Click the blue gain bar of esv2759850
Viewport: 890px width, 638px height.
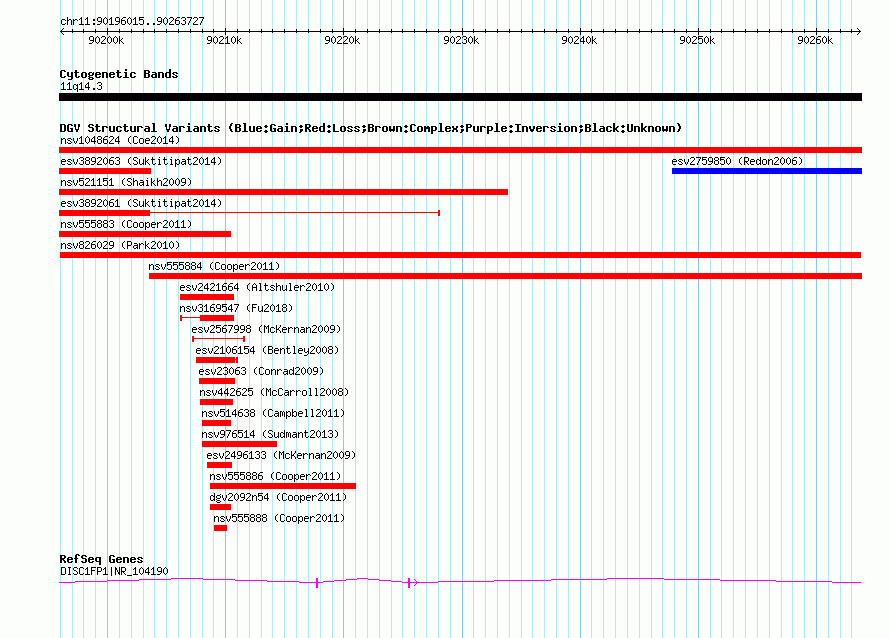coord(767,171)
